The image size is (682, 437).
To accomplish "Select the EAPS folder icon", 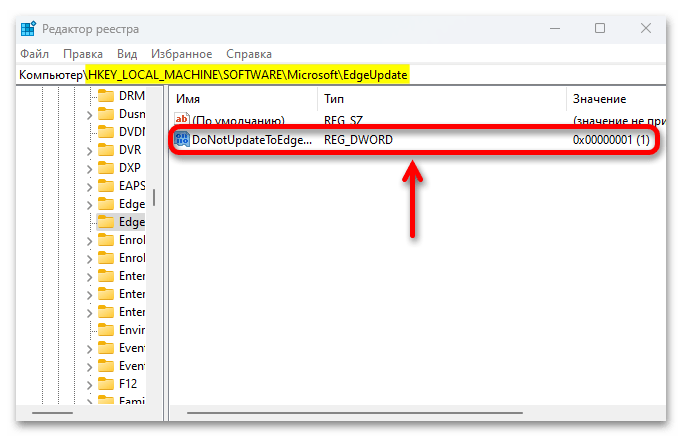I will pyautogui.click(x=106, y=186).
